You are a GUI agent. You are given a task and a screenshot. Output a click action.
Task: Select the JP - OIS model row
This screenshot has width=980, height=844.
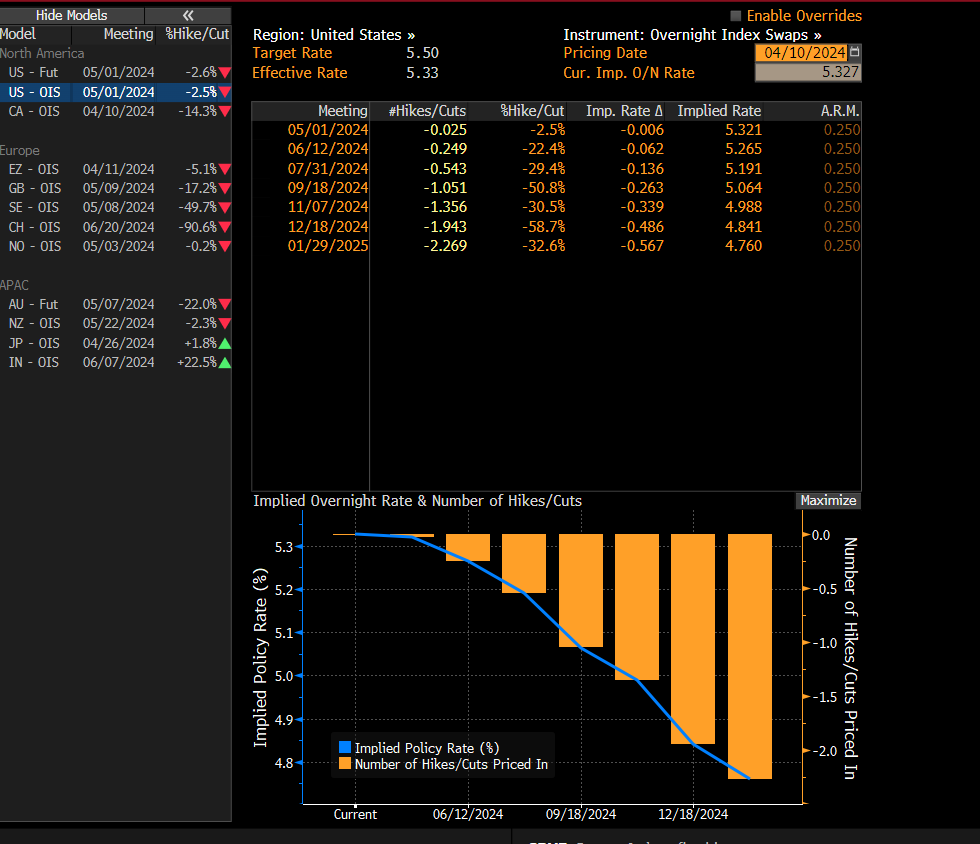tap(116, 343)
